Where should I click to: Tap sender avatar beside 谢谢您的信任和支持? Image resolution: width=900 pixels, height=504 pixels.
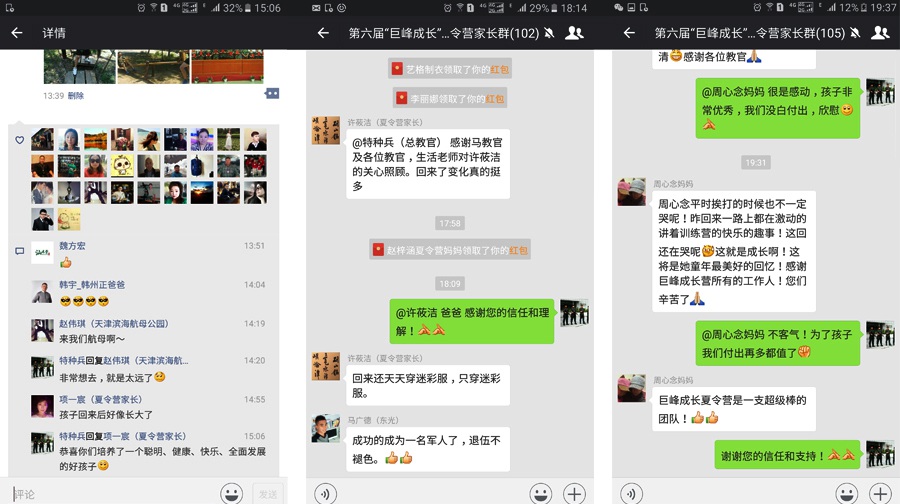point(880,455)
